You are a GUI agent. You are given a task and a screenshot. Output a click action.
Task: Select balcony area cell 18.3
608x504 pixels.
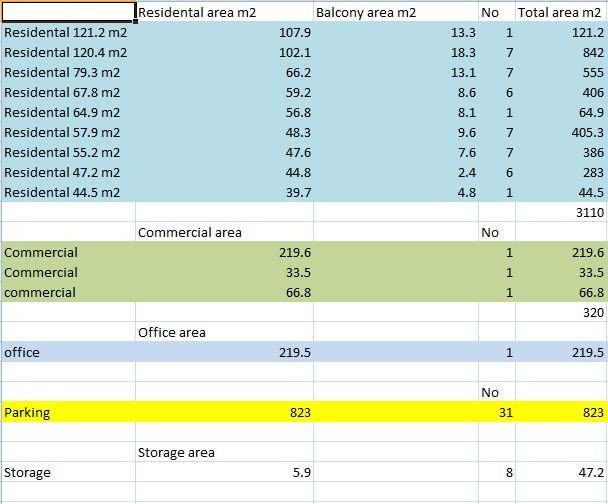(396, 52)
